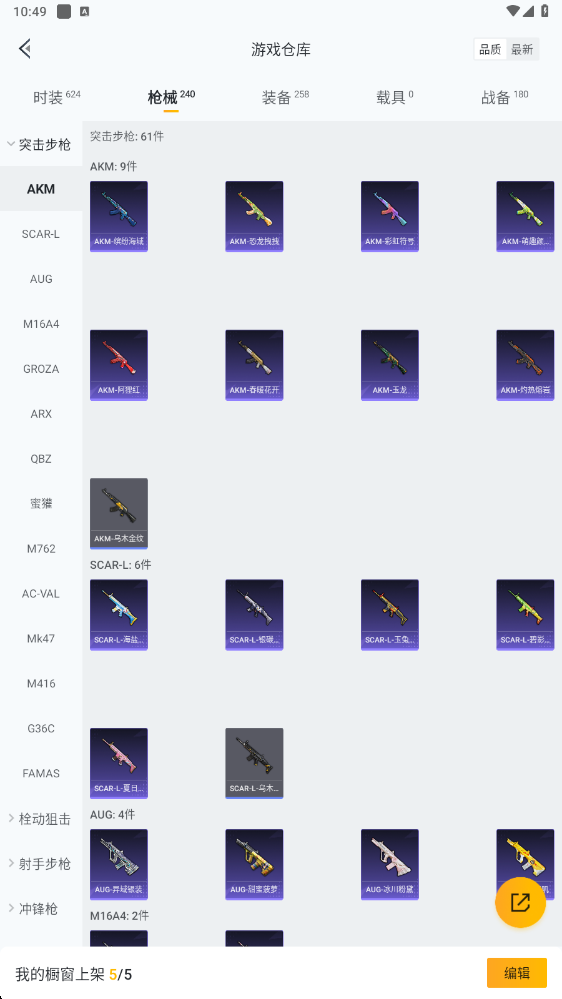Select the AKM-彩虹符号 skin card

coord(390,217)
